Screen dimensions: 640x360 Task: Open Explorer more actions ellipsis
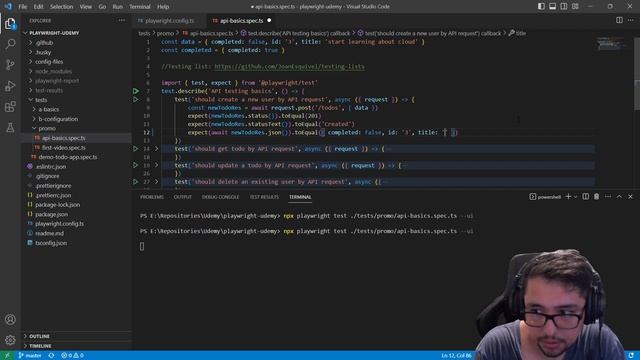(122, 20)
